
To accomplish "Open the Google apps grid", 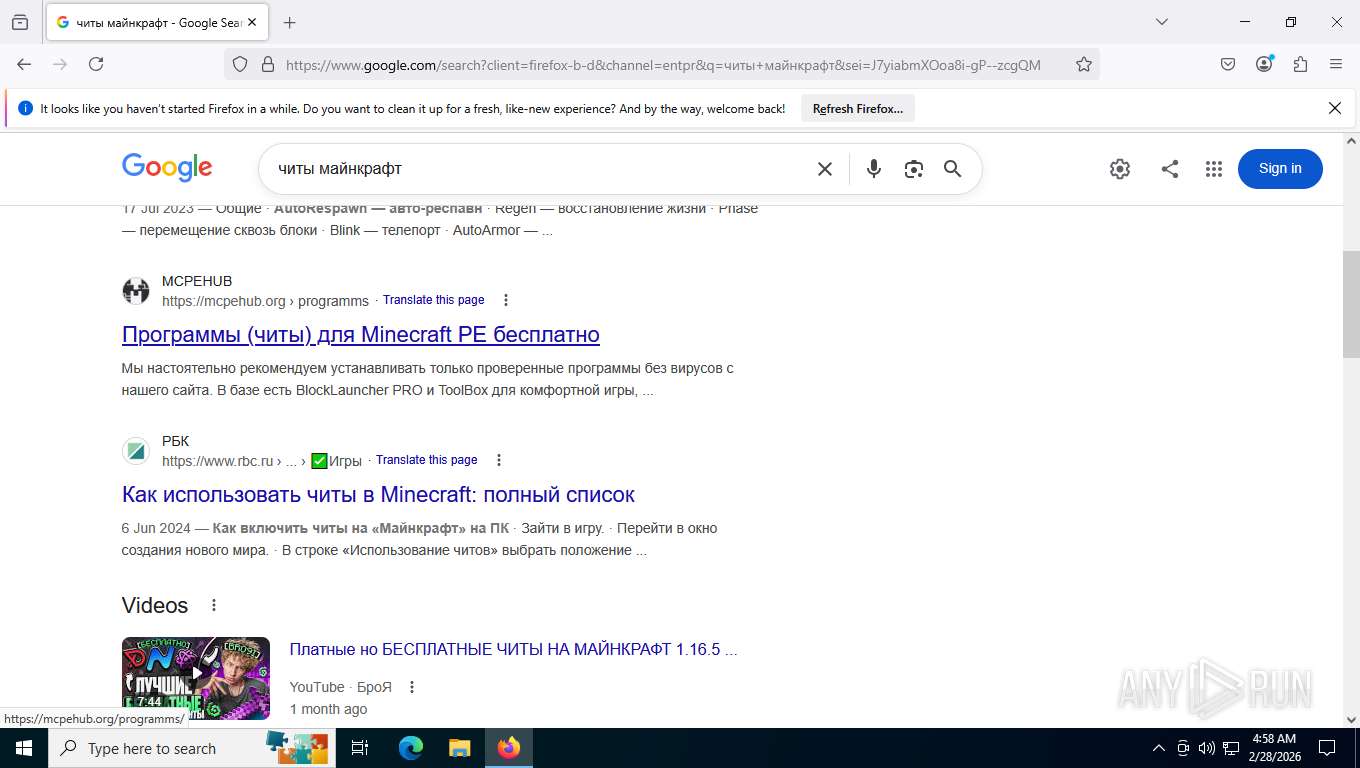I will click(x=1214, y=169).
